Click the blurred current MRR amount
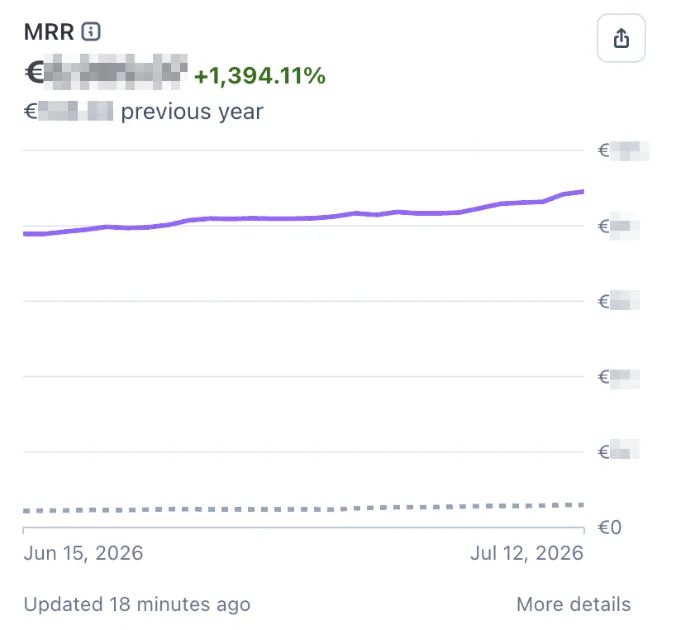Viewport: 676px width, 630px height. (x=106, y=72)
